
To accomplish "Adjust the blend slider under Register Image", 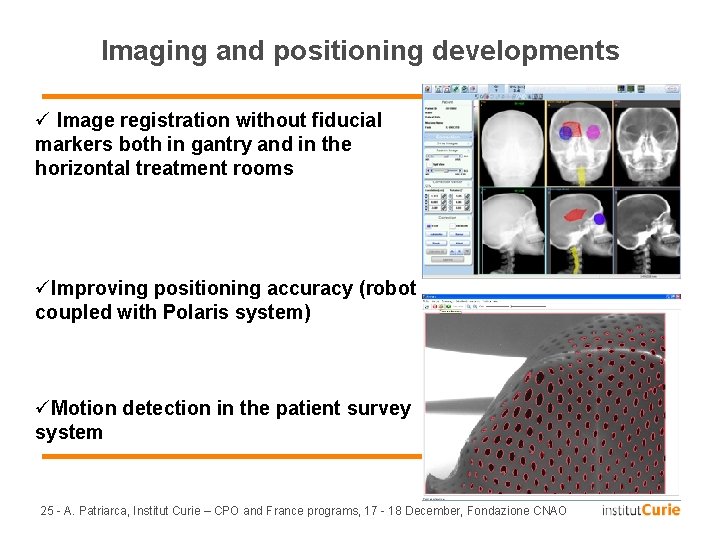I will pyautogui.click(x=444, y=156).
